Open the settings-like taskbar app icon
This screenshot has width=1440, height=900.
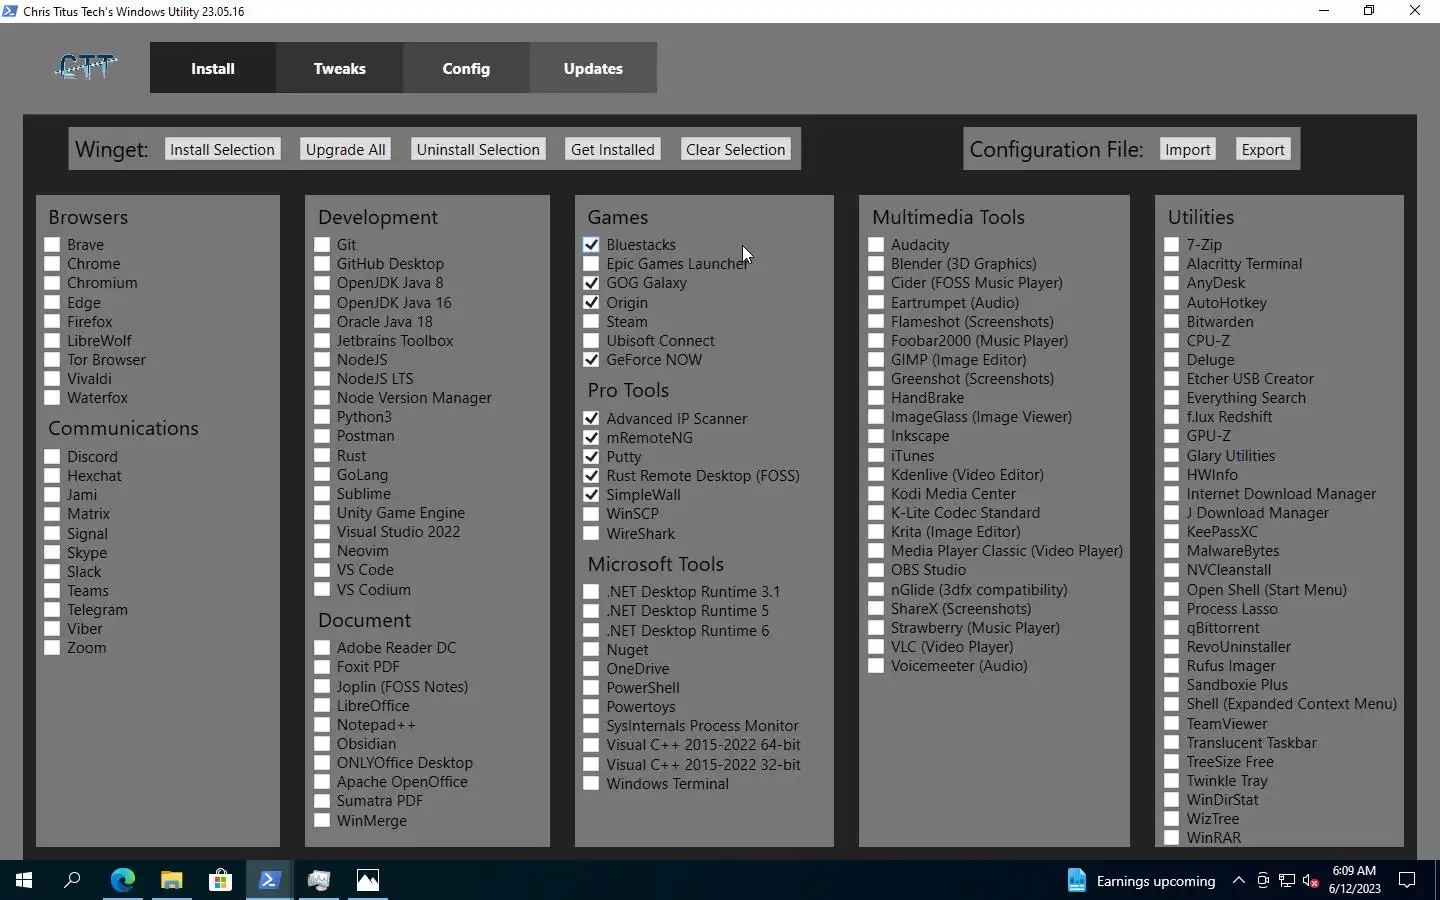[318, 880]
